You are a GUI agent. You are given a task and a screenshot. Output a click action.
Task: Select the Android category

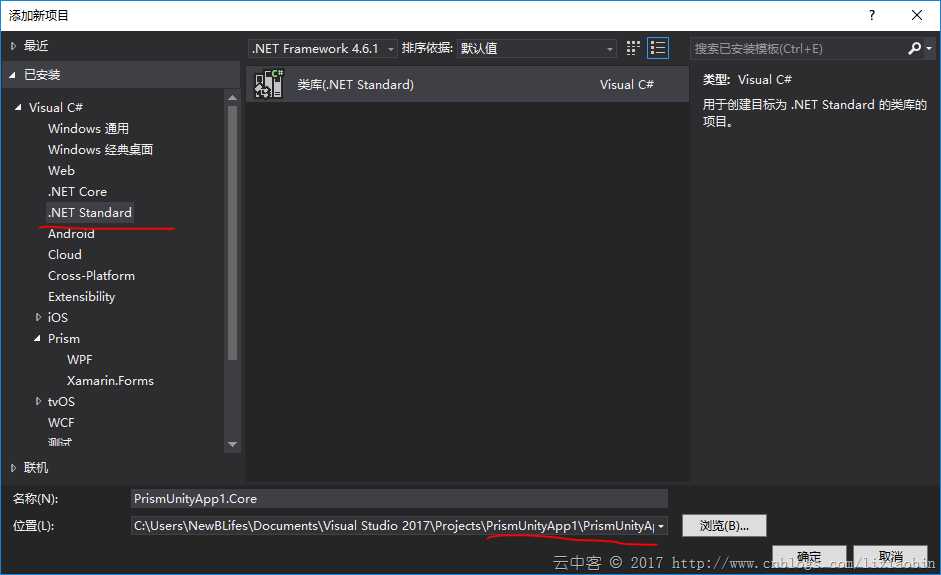pyautogui.click(x=71, y=233)
